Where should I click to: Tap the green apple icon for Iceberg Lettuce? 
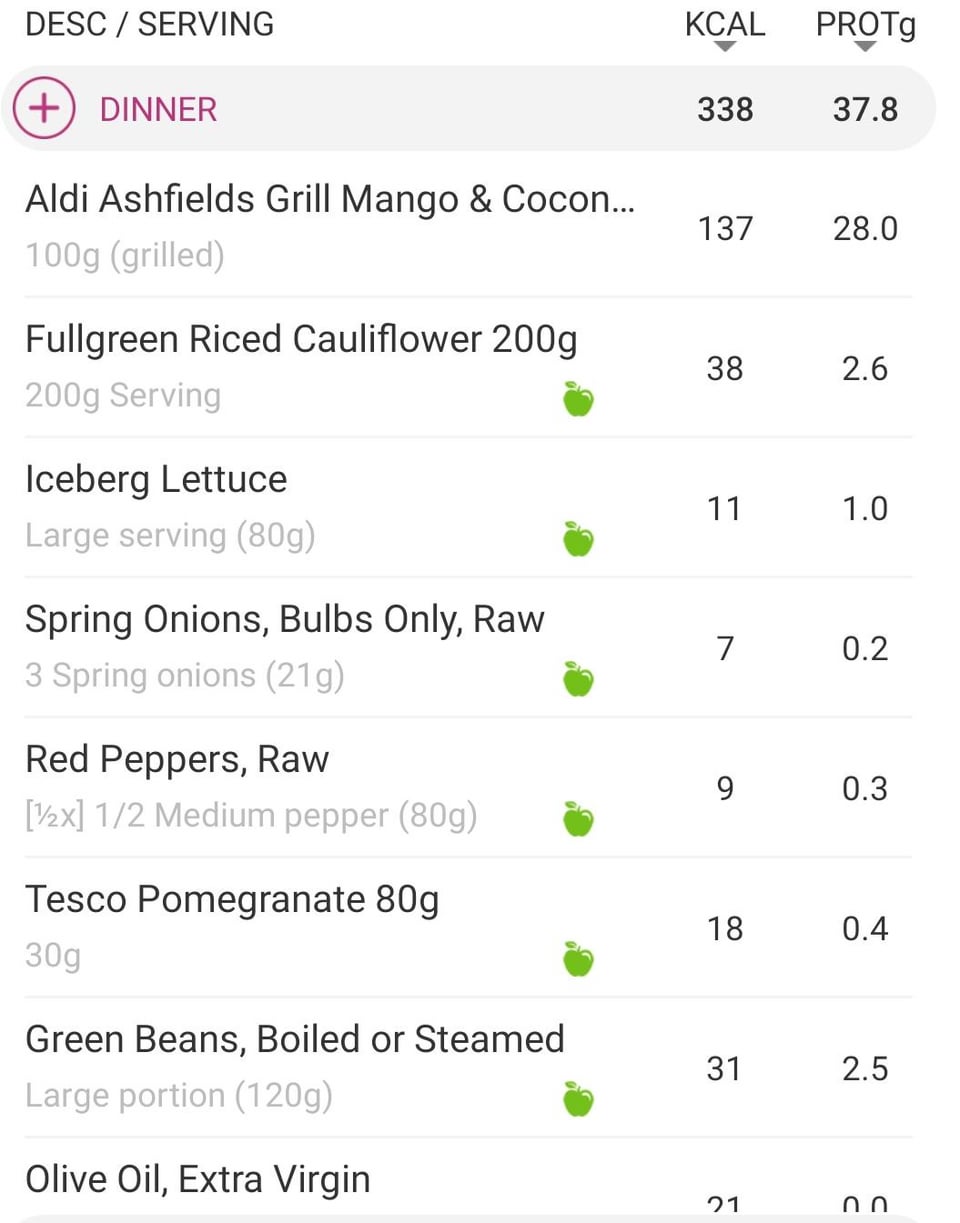point(578,539)
